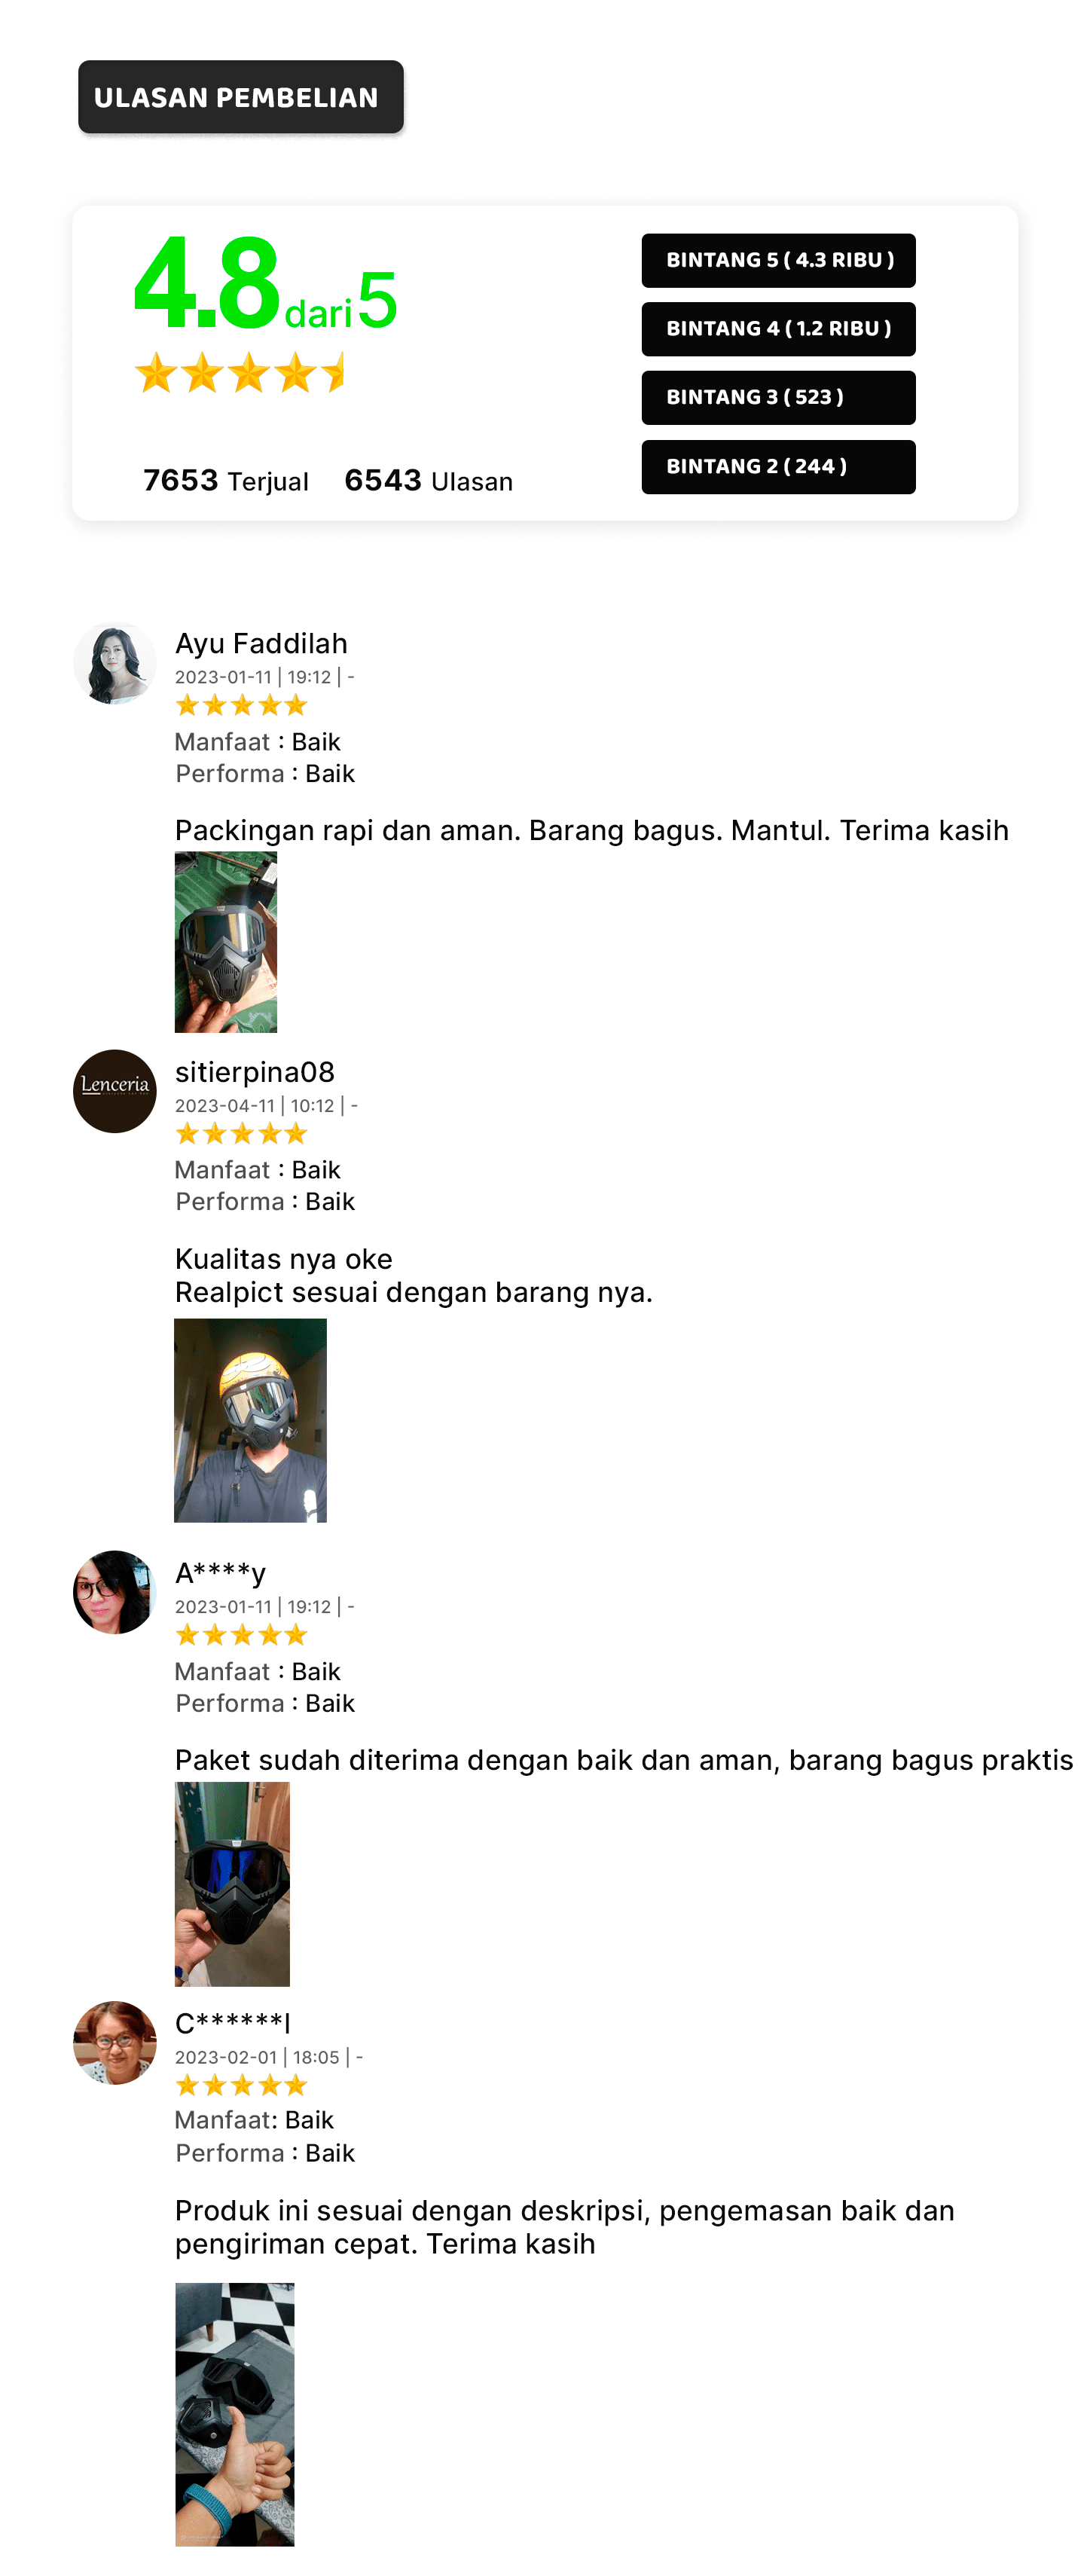View C******l's thumbs-up review photo
Viewport: 1090px width, 2576px height.
(x=235, y=2414)
